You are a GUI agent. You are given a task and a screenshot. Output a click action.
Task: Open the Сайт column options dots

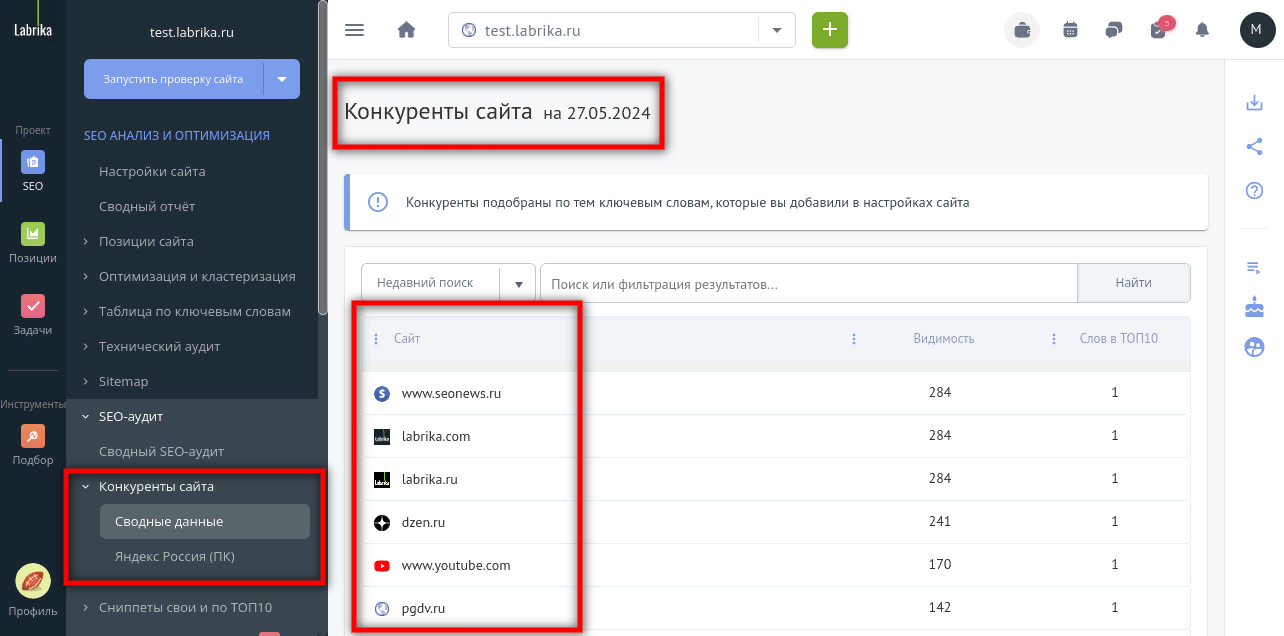(376, 339)
